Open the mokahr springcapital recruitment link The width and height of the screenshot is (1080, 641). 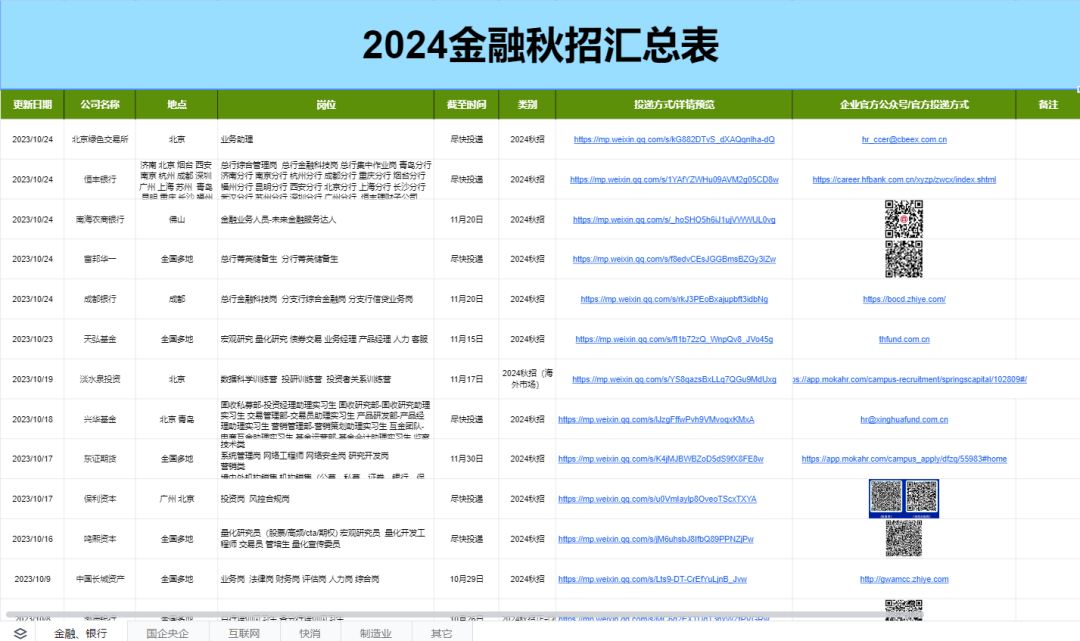click(x=909, y=379)
